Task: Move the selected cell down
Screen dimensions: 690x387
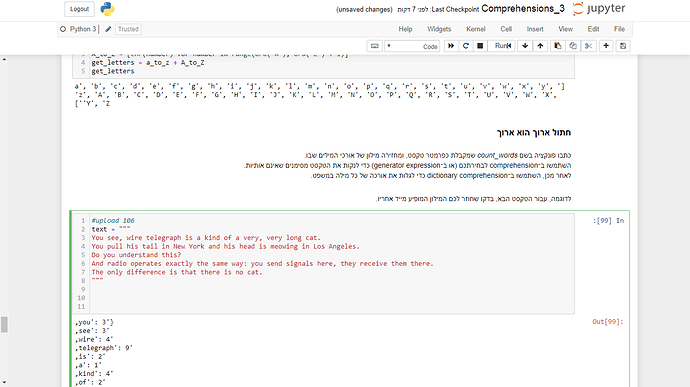Action: point(525,46)
